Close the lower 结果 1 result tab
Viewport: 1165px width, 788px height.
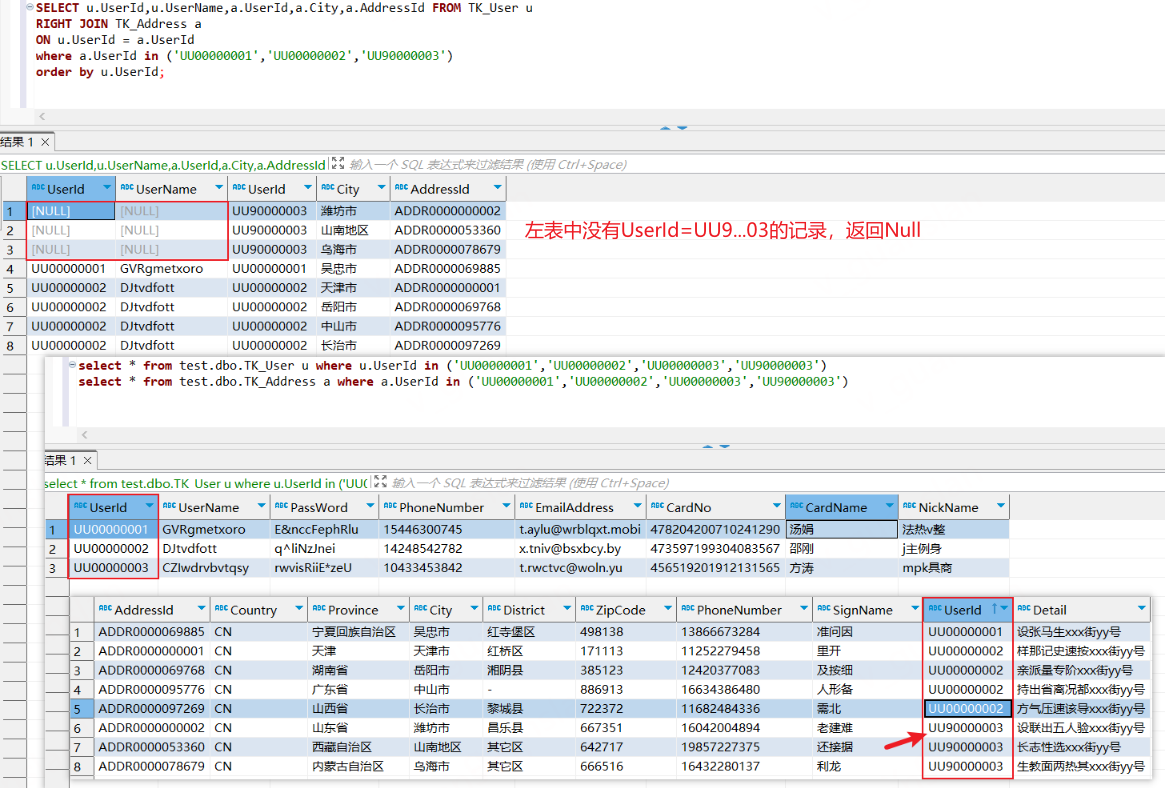coord(86,461)
